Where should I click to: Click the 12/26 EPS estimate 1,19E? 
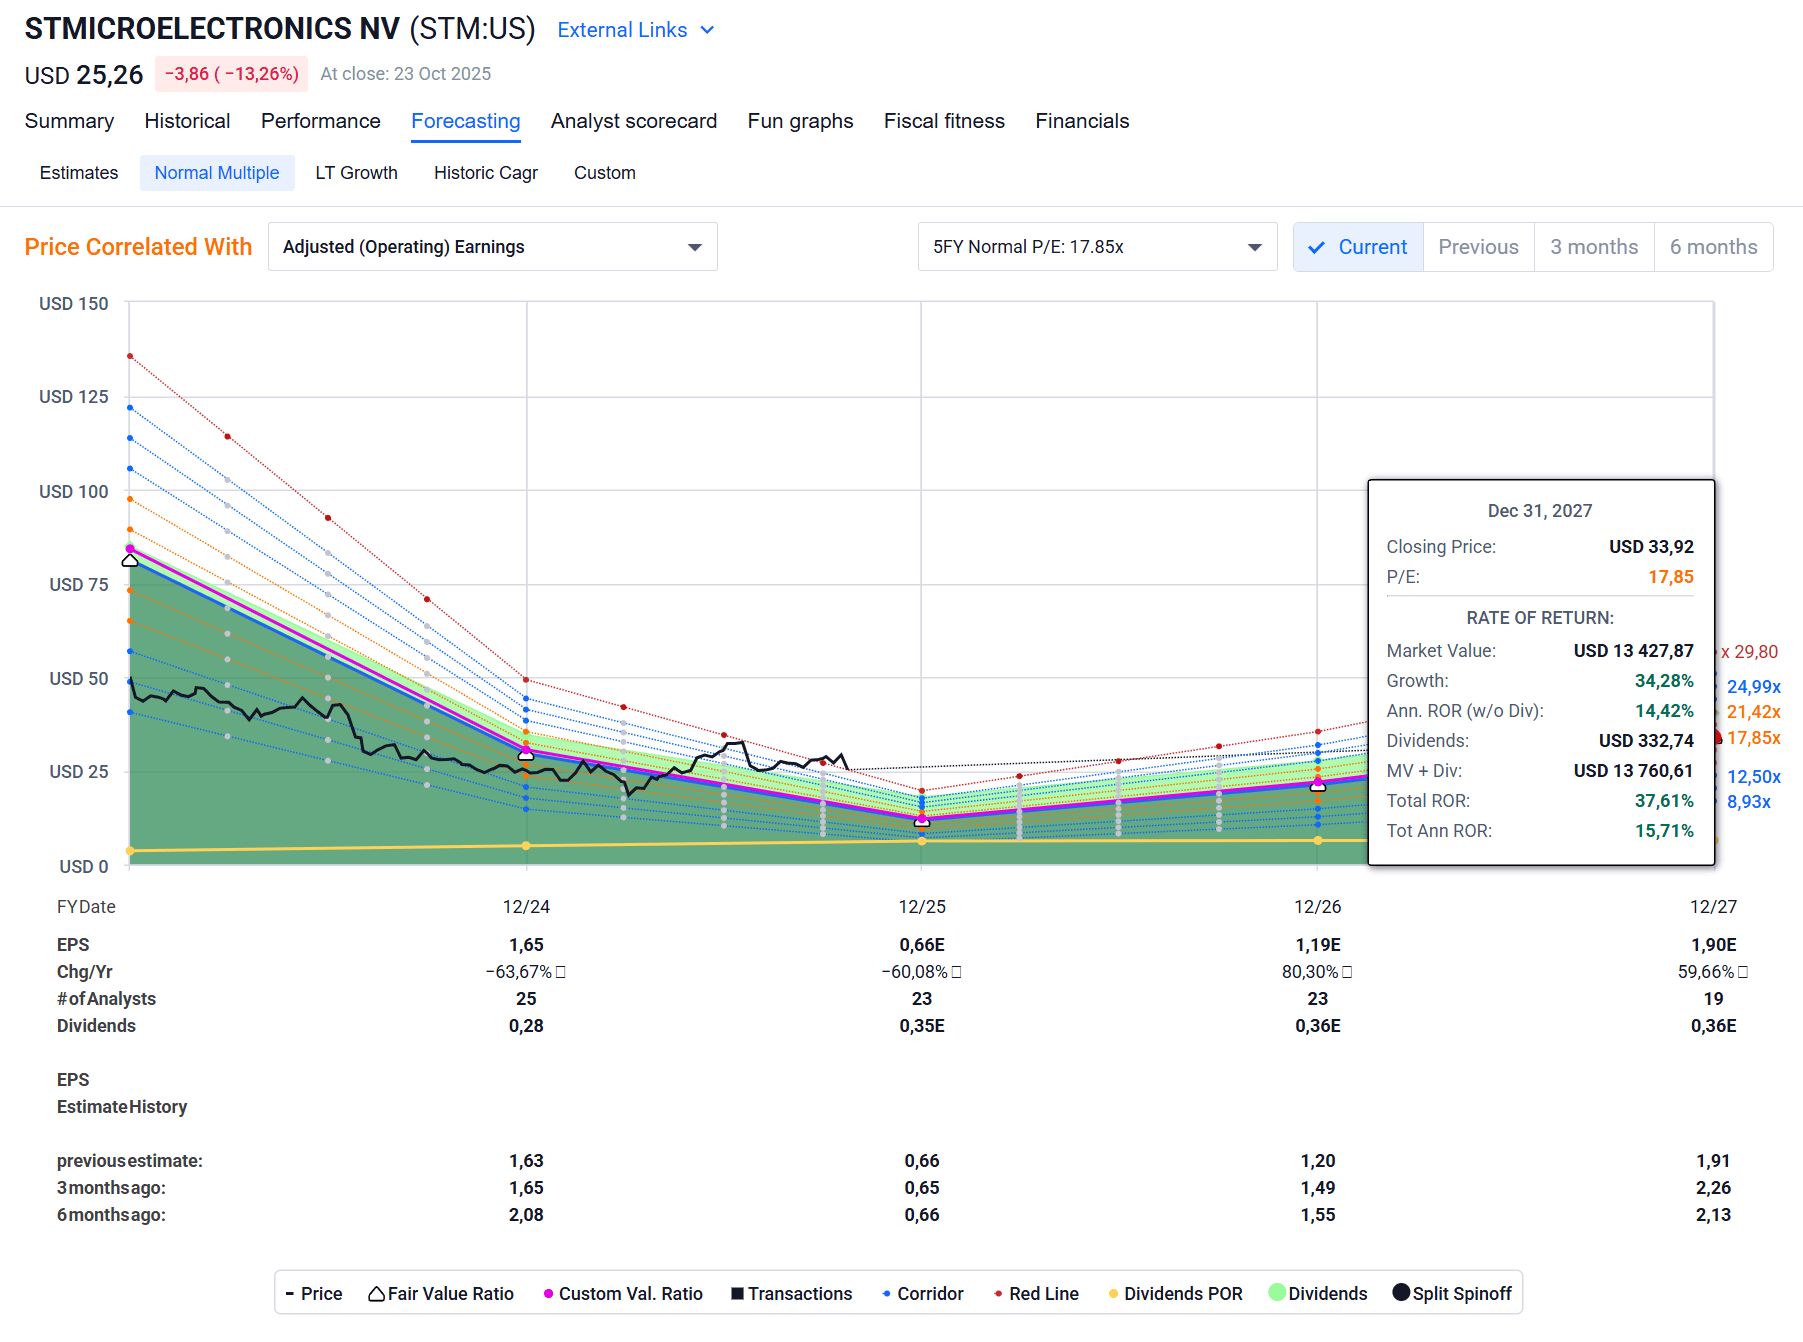1318,945
